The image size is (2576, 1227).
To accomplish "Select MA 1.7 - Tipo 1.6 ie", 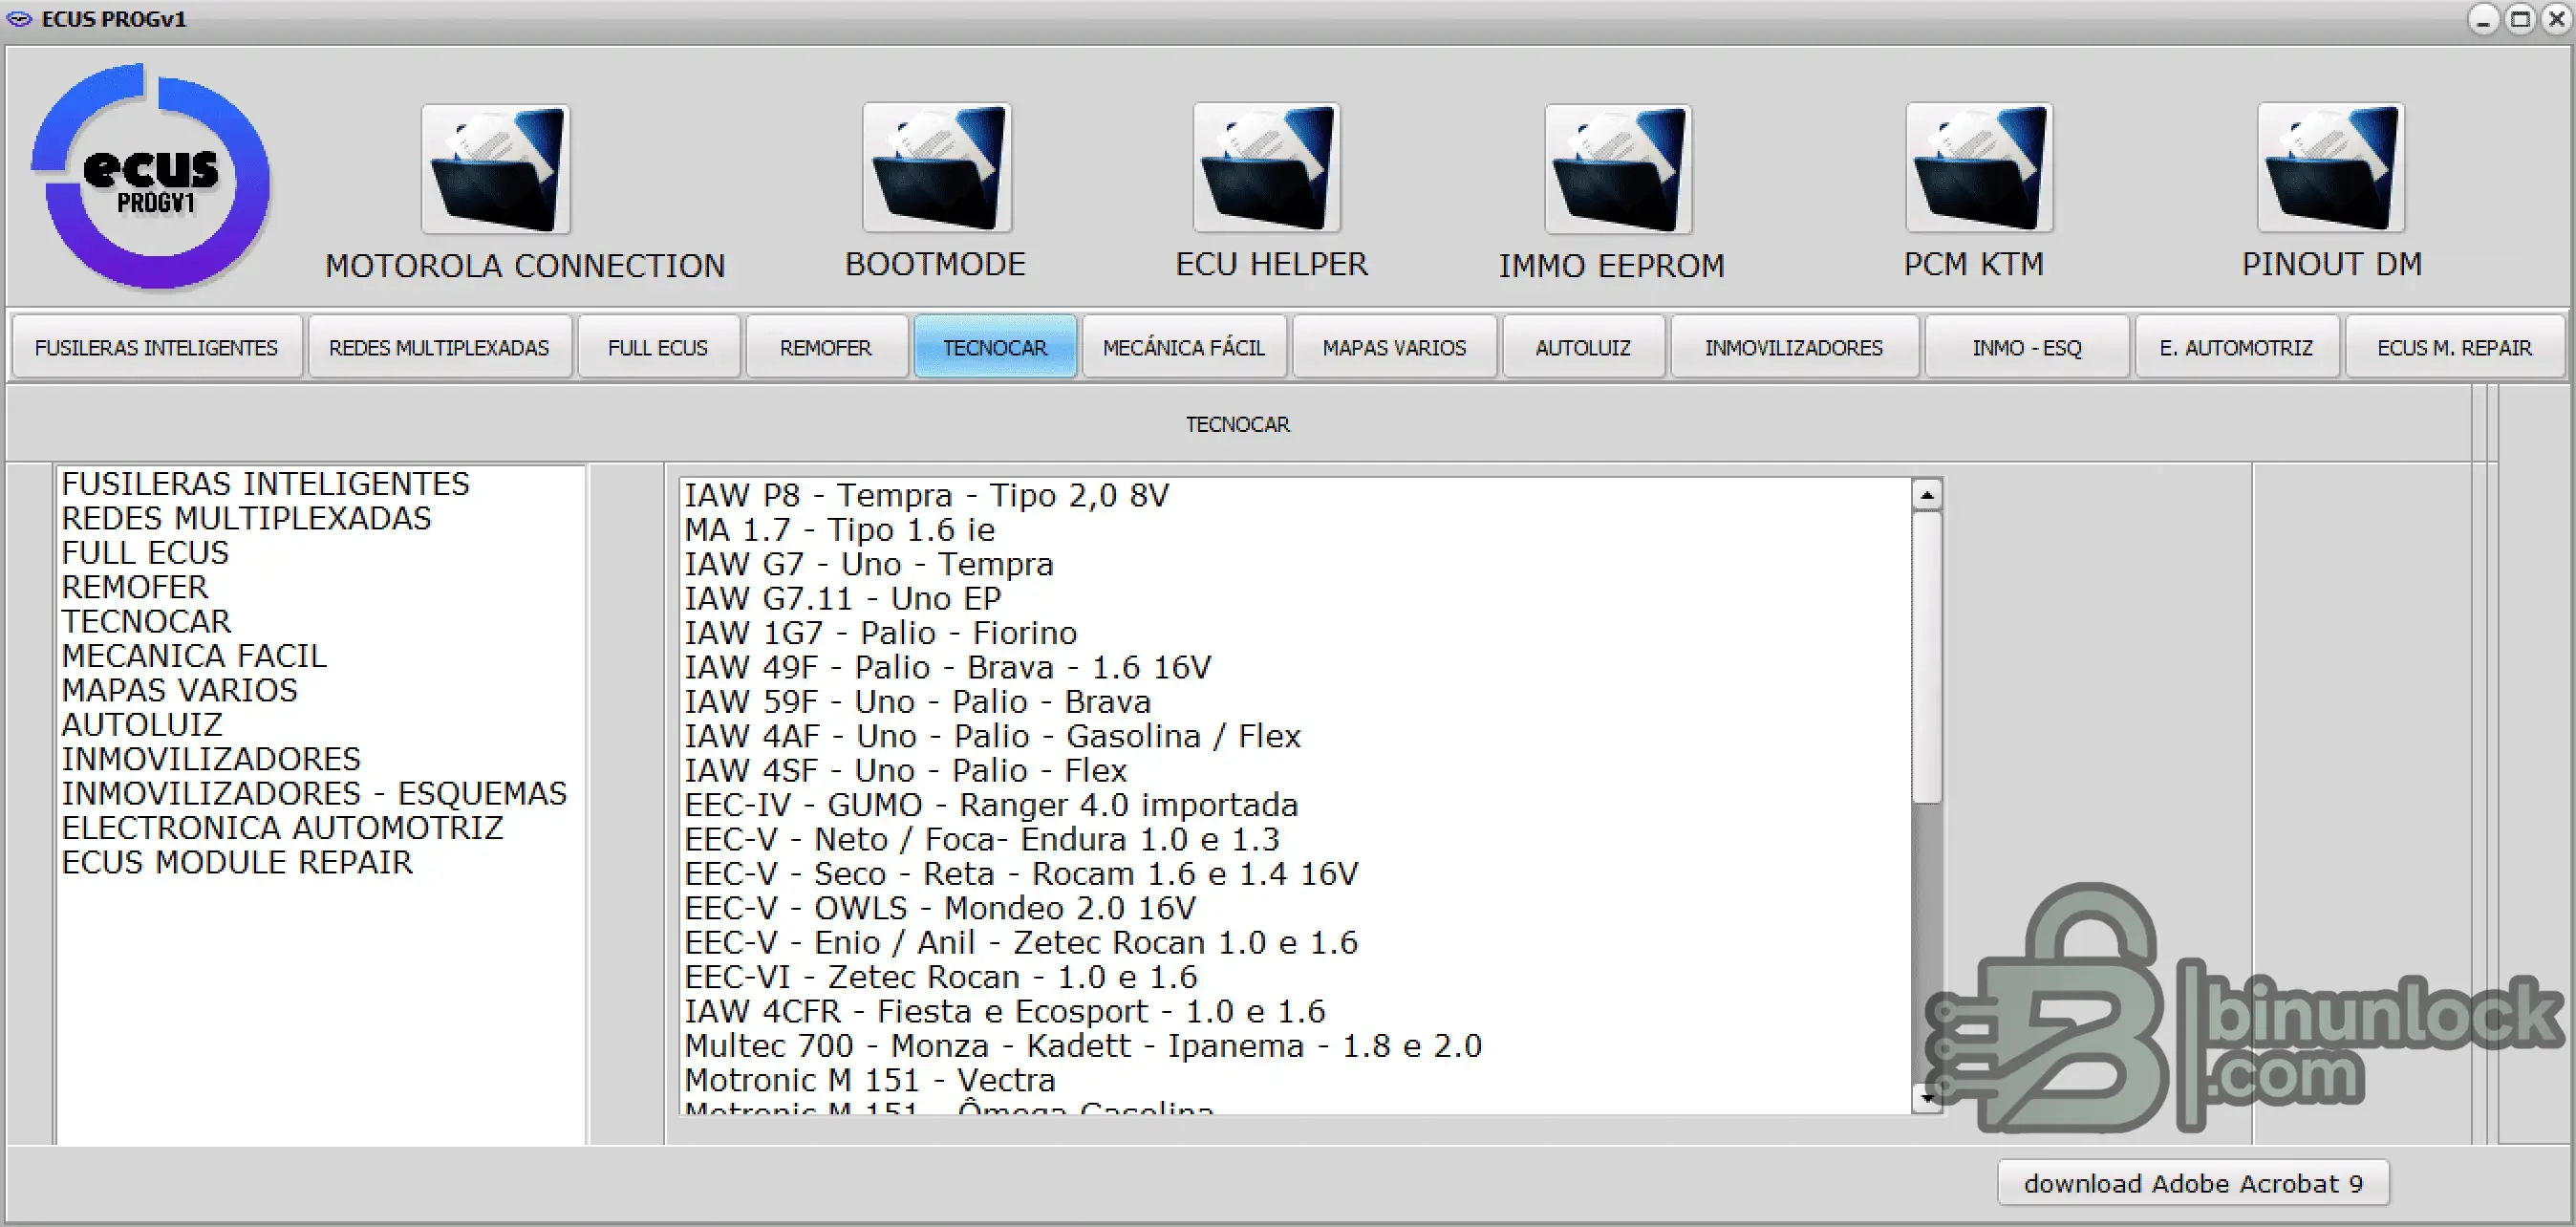I will click(x=840, y=530).
